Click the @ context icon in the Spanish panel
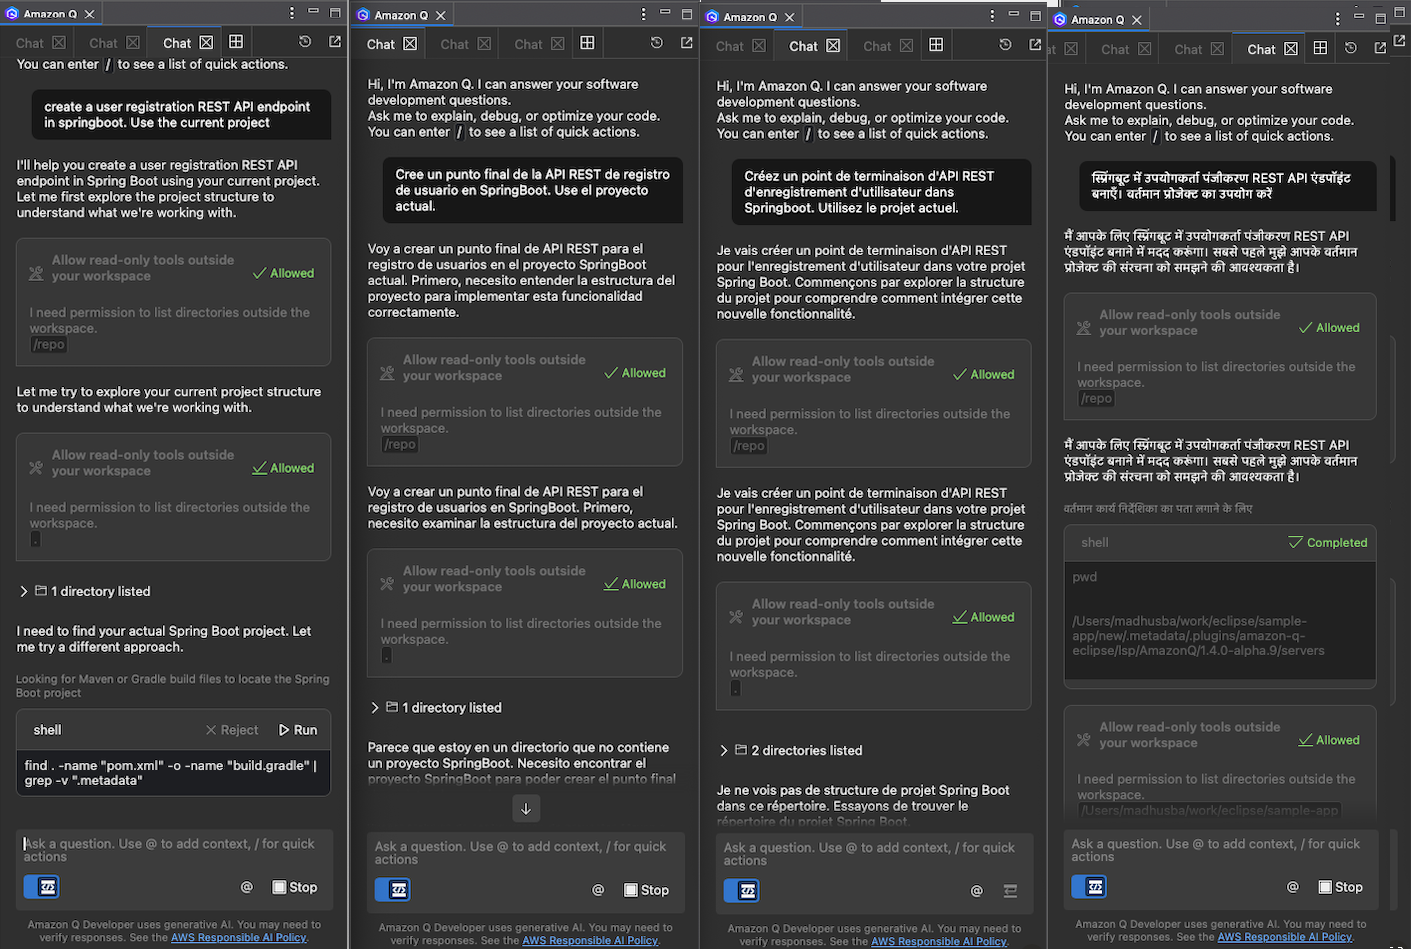This screenshot has width=1411, height=949. coord(598,890)
